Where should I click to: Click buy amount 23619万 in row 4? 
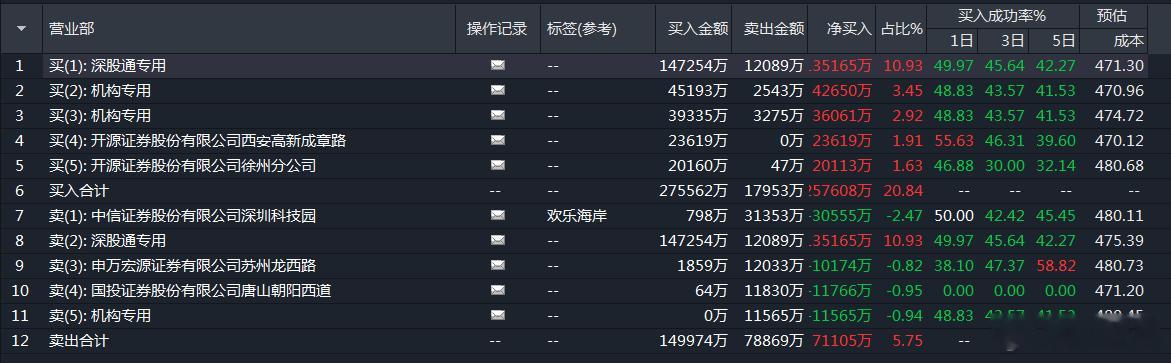pos(698,140)
